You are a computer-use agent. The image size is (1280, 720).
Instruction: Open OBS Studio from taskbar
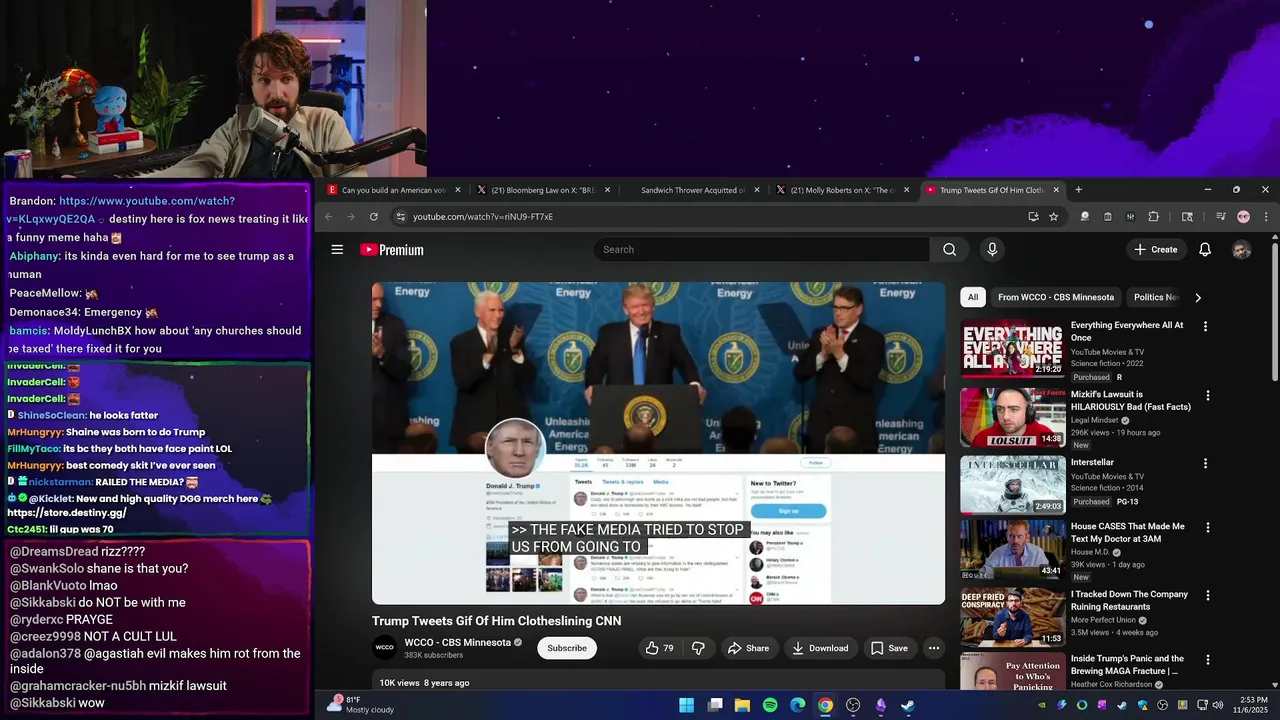(853, 705)
